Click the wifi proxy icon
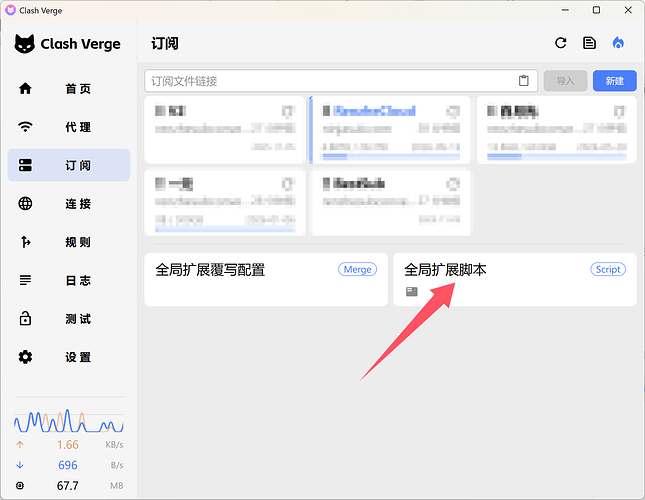 (25, 127)
